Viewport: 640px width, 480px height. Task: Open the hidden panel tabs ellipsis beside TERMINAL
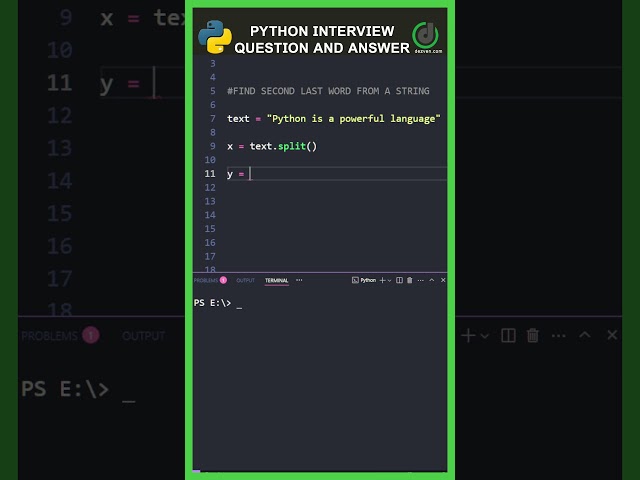tap(299, 280)
